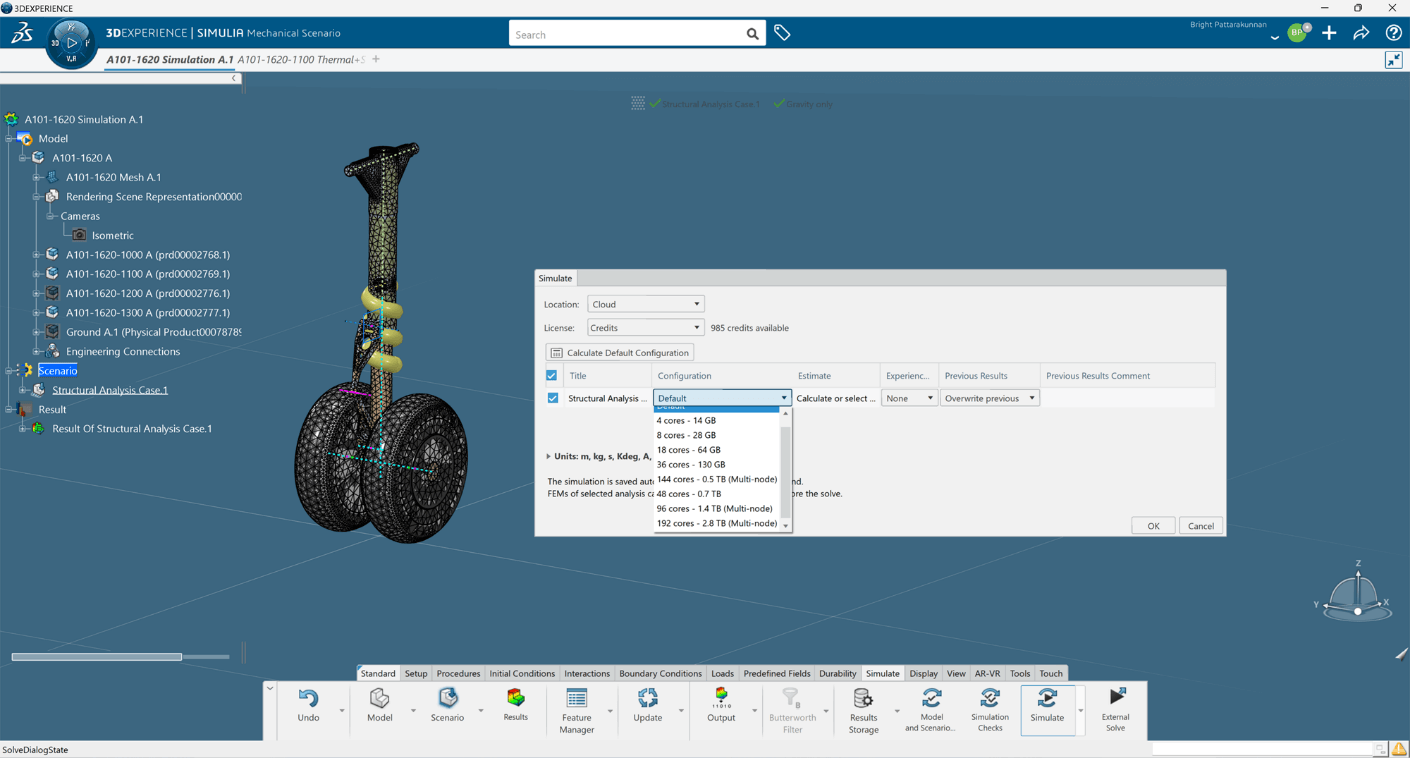This screenshot has width=1410, height=758.
Task: Click the Share arrow icon
Action: tap(1361, 33)
